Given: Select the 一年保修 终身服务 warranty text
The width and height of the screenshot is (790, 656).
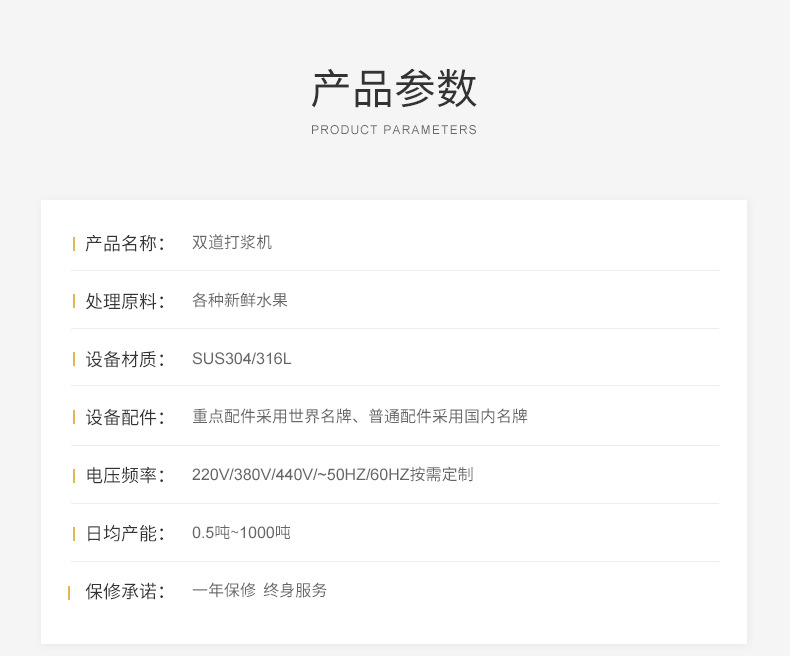Looking at the screenshot, I should (259, 590).
